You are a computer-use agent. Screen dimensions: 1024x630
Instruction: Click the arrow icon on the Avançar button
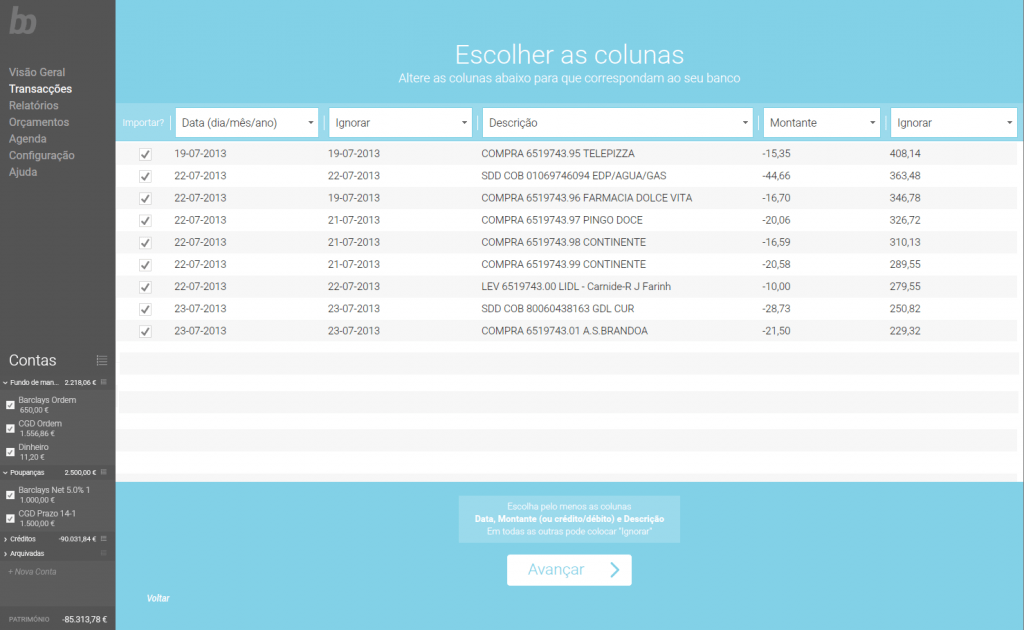(614, 570)
